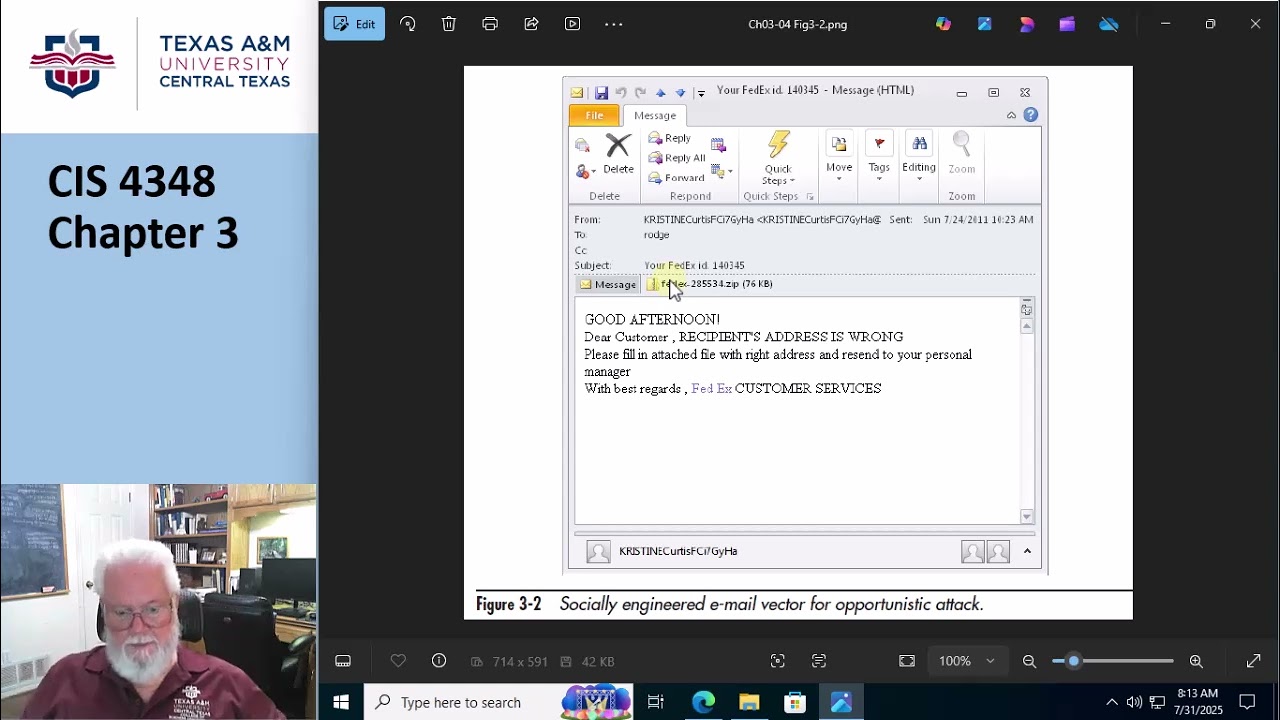Zoom out using the minus magnifier
Screen dimensions: 1280x720
pos(1029,661)
